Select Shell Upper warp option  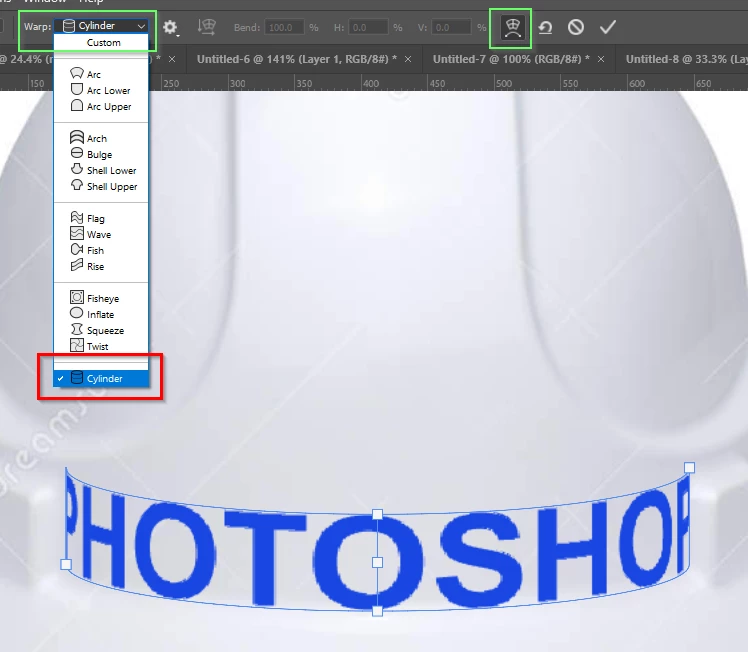[x=101, y=186]
